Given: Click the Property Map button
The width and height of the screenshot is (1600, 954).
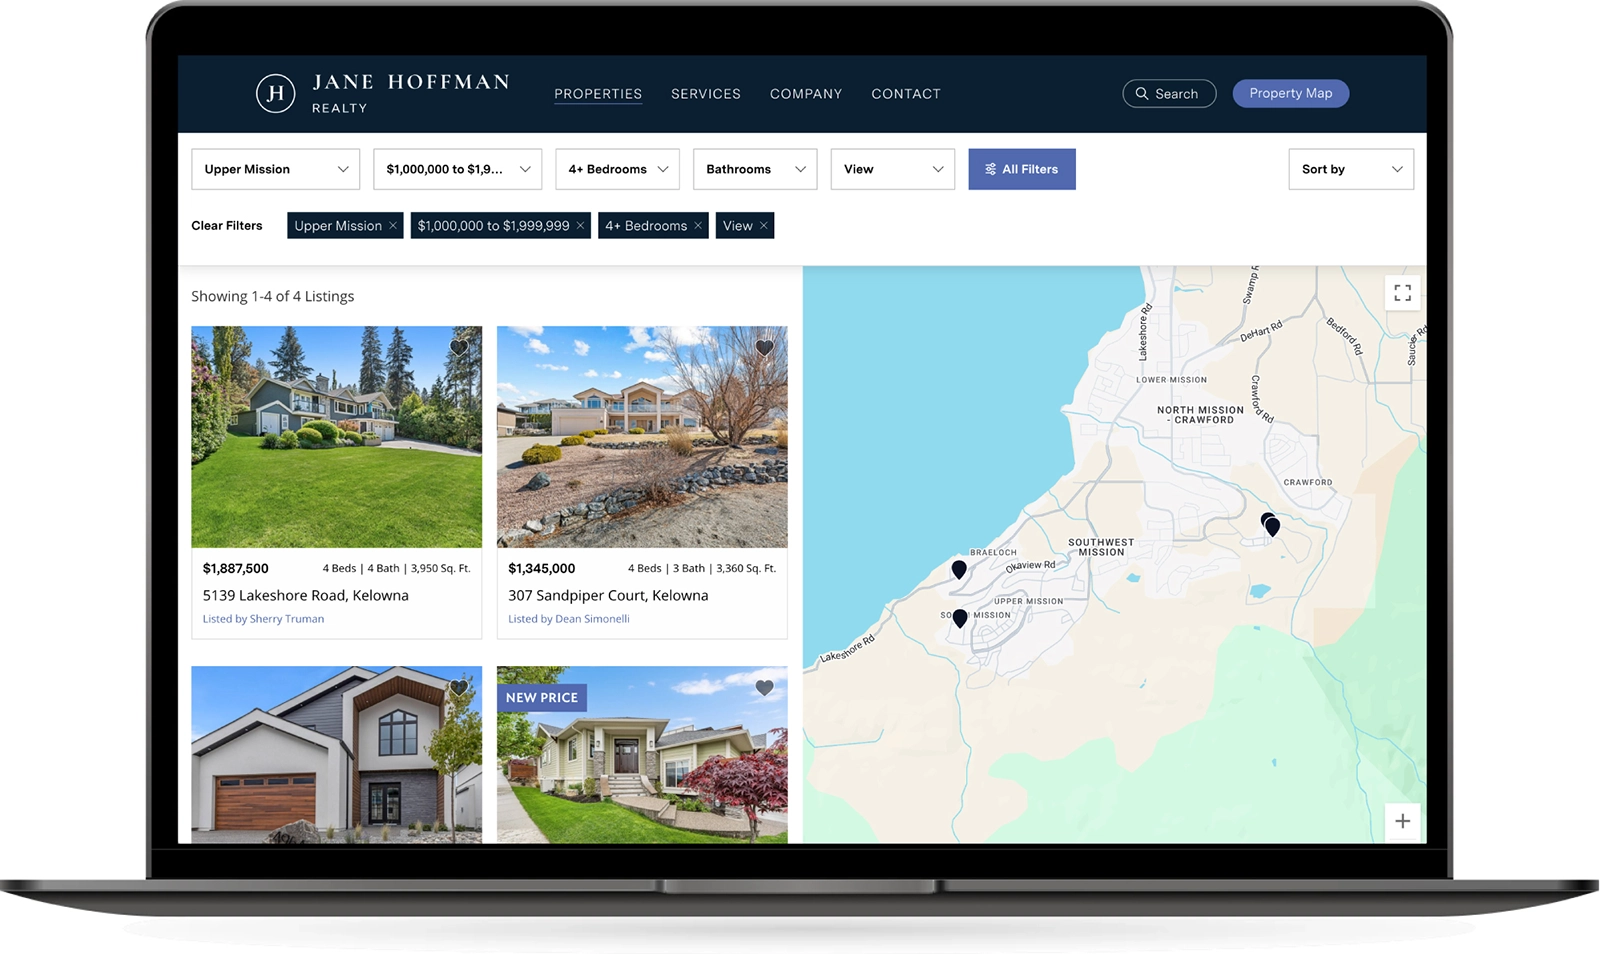Looking at the screenshot, I should [1290, 93].
